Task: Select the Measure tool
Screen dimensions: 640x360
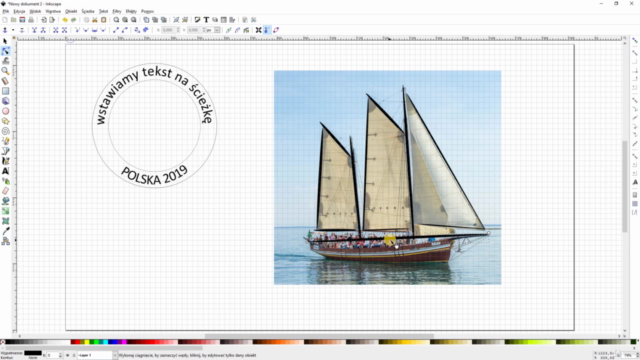Action: [5, 81]
